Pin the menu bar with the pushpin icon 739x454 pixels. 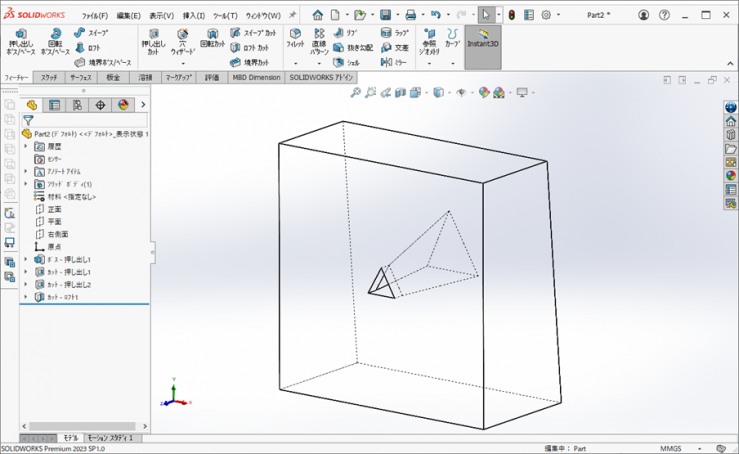pyautogui.click(x=292, y=16)
